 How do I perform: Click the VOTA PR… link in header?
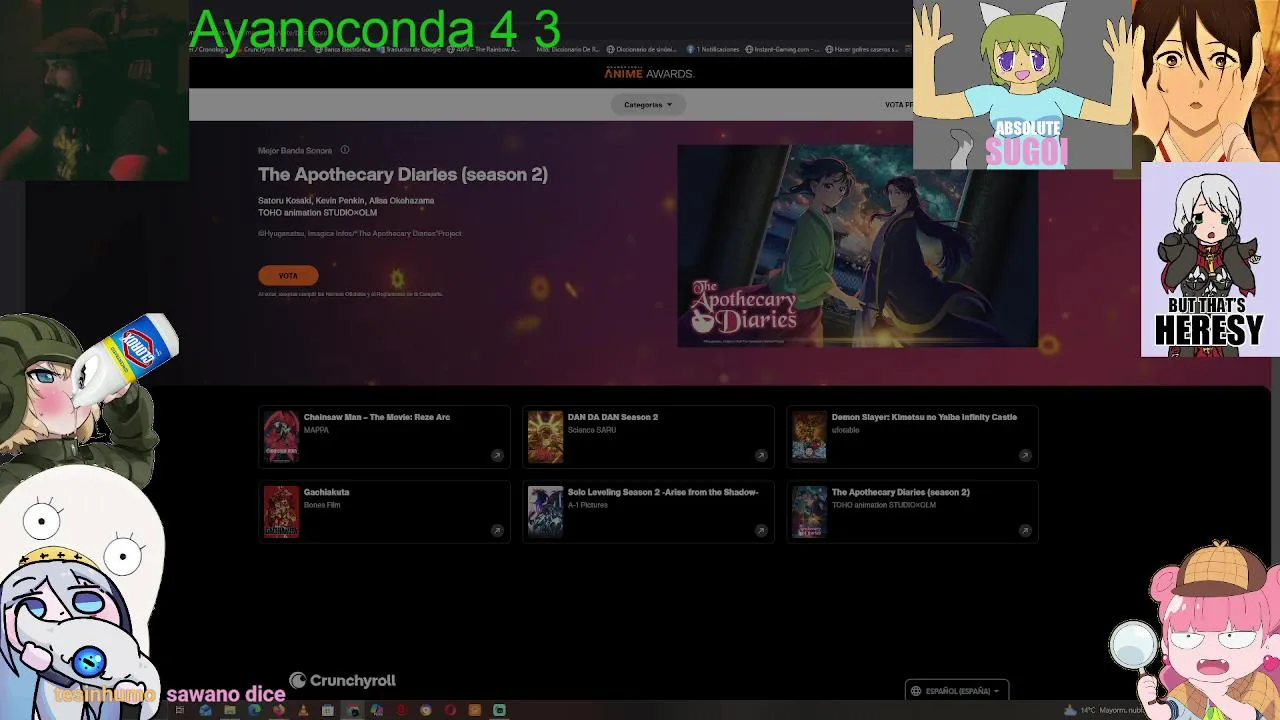click(x=898, y=104)
